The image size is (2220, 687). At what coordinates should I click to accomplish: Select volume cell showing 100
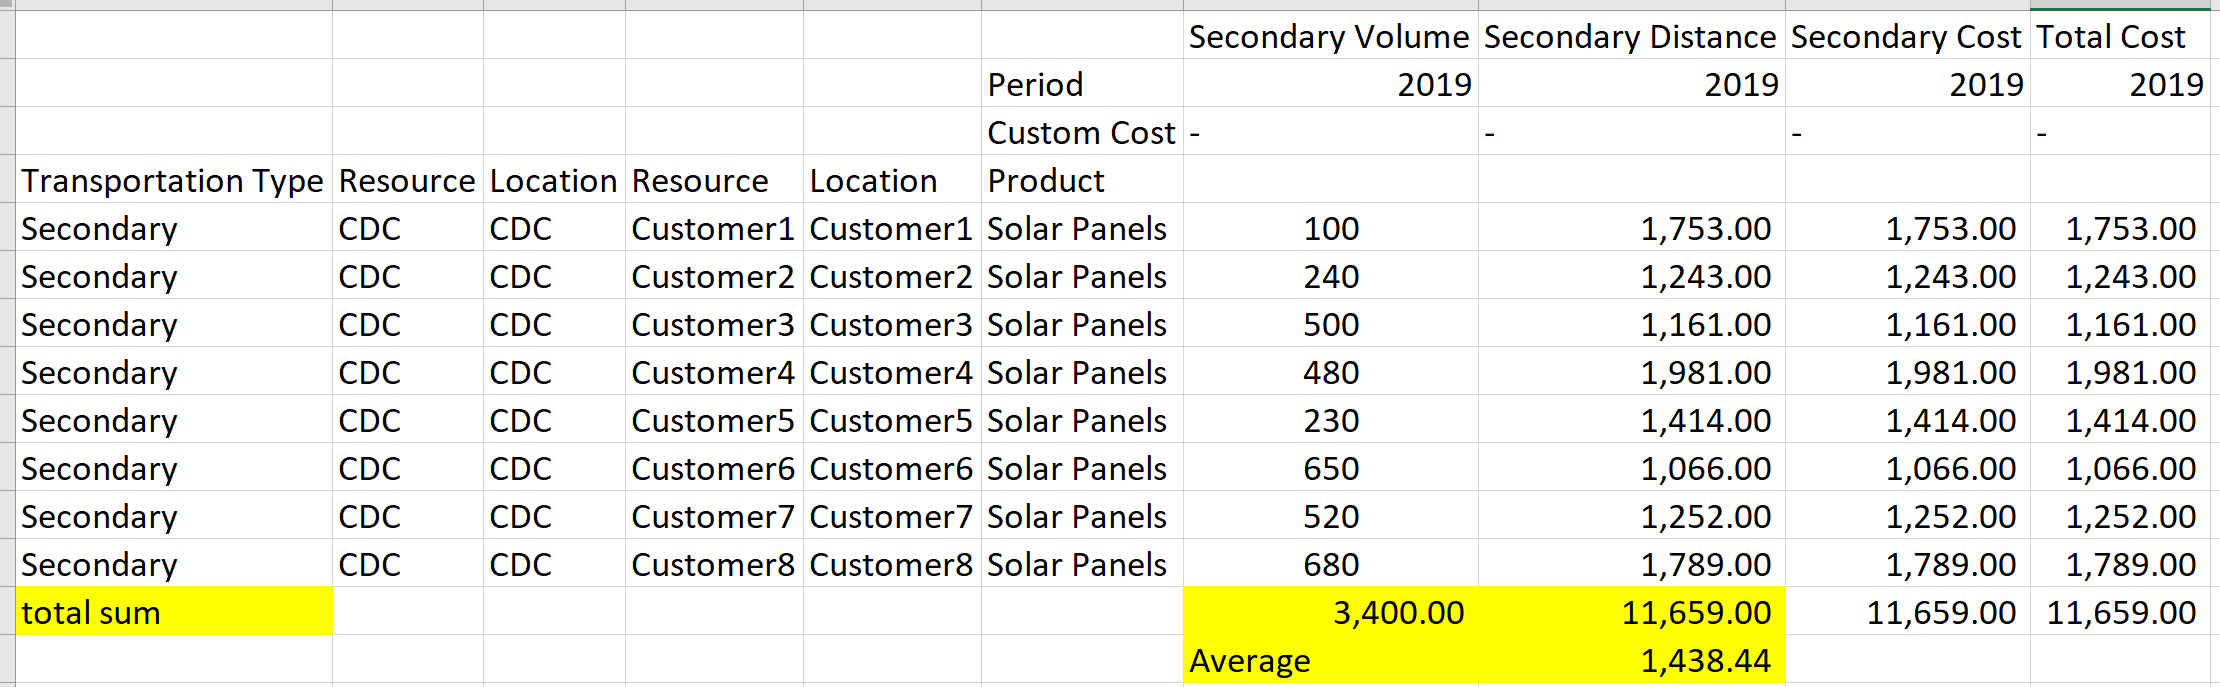tap(1330, 229)
